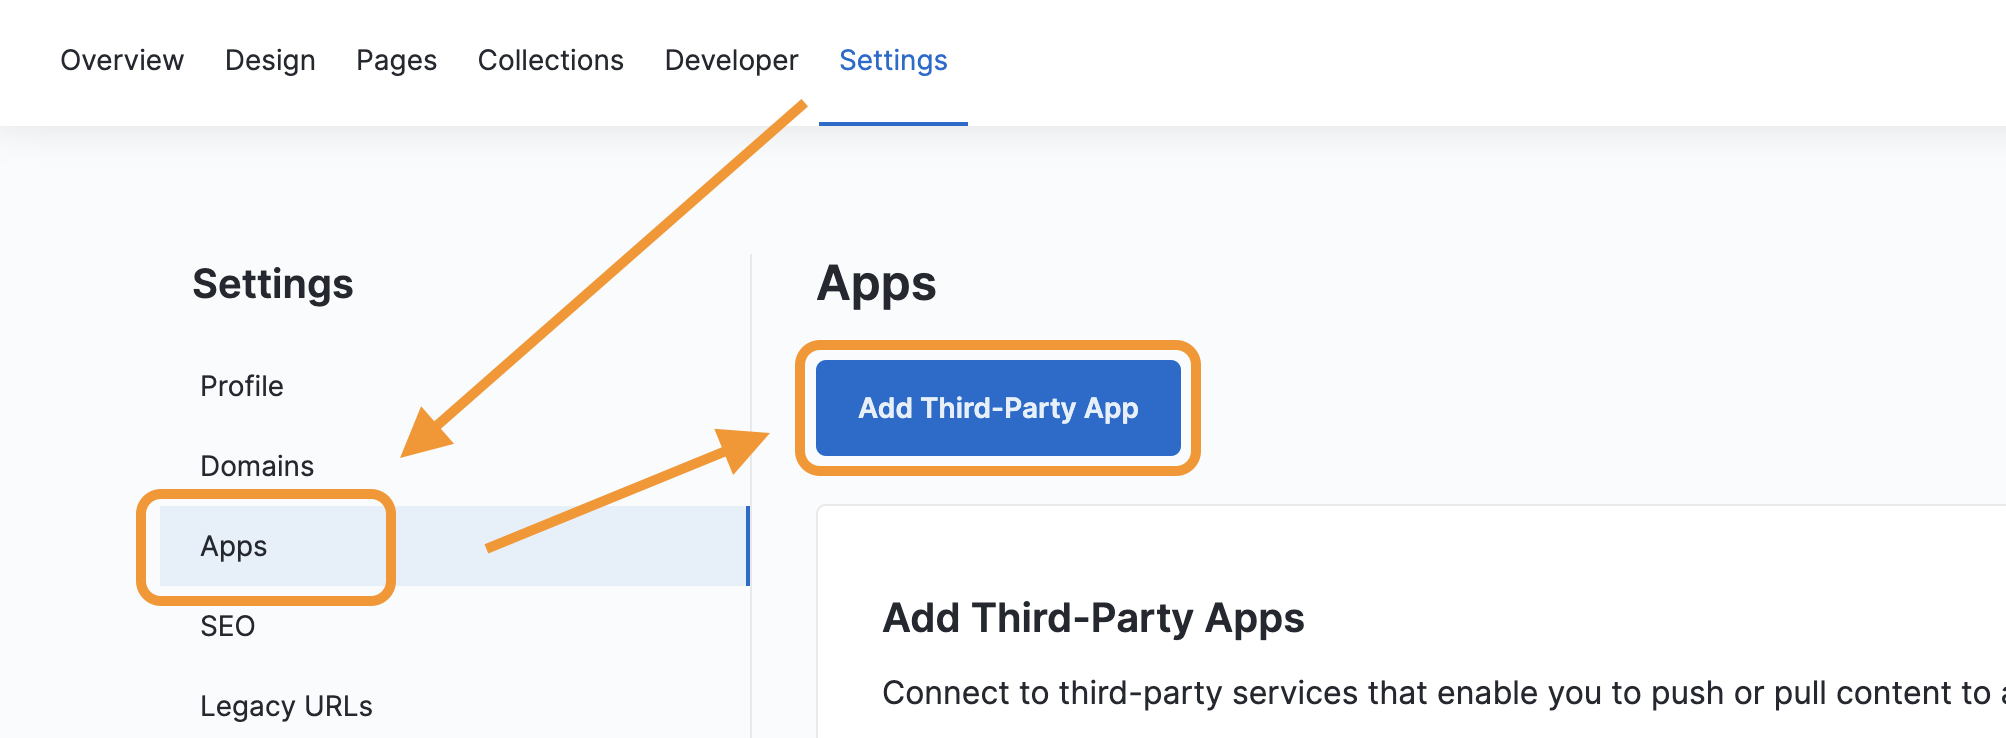The height and width of the screenshot is (738, 2006).
Task: Choose the highlighted Apps sidebar item
Action: 454,546
